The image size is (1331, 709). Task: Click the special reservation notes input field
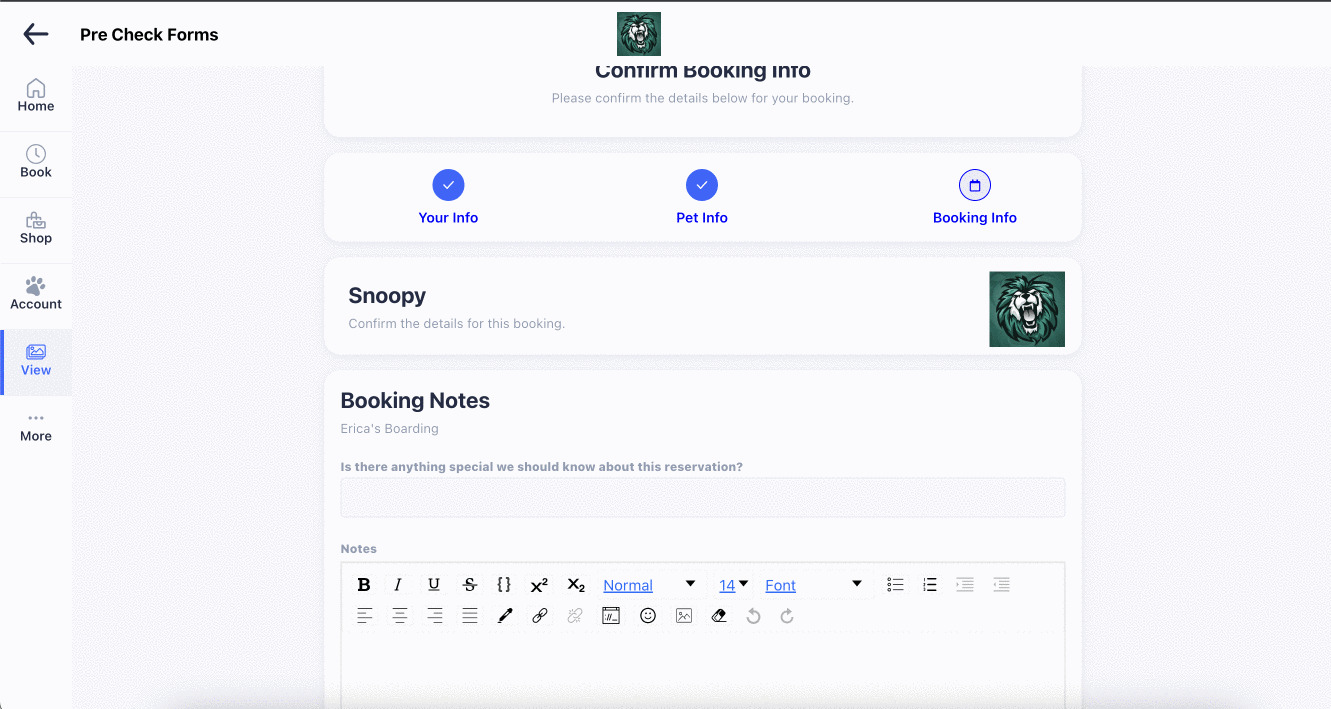(x=702, y=497)
